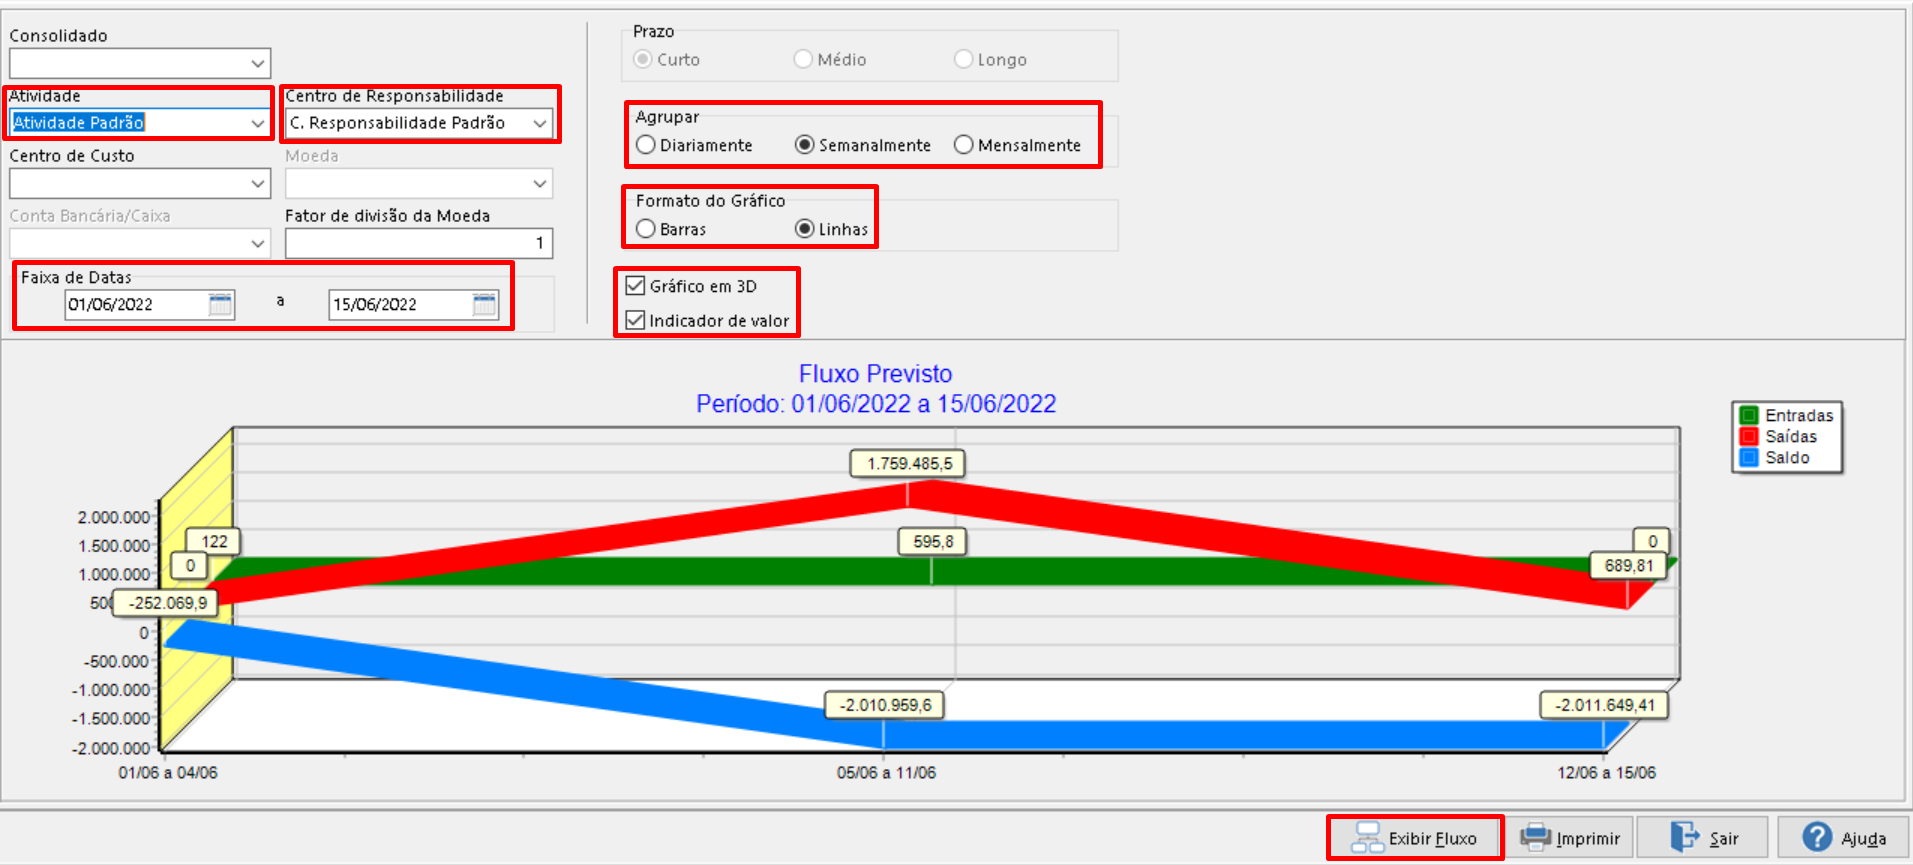Toggle Indicador de valor checkbox
The height and width of the screenshot is (865, 1913).
tap(635, 320)
